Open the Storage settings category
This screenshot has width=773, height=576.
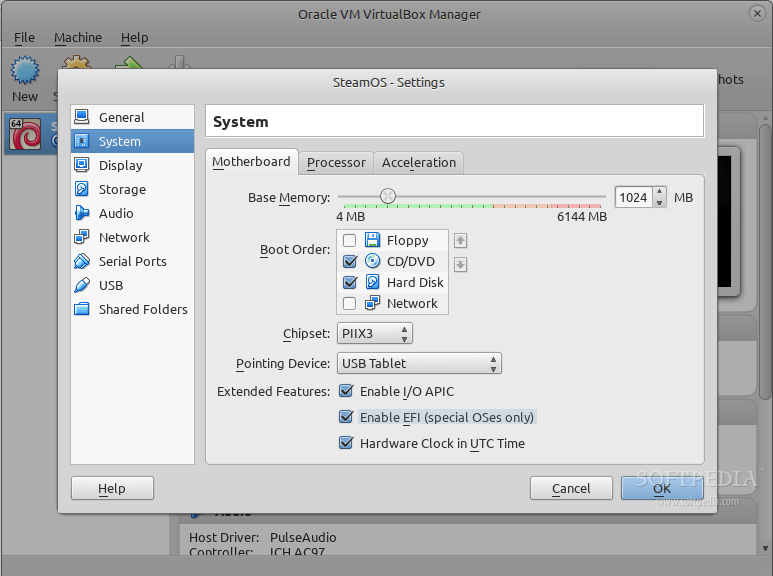point(122,189)
